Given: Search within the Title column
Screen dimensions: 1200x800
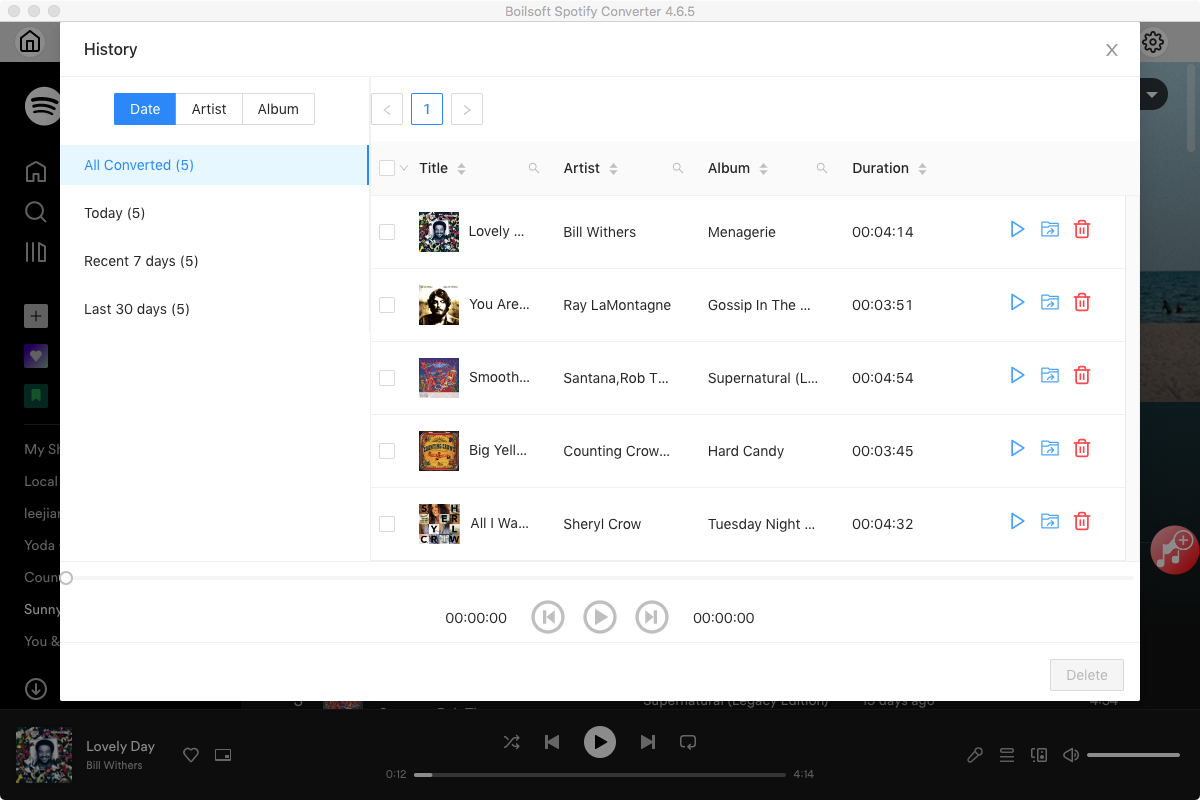Looking at the screenshot, I should coord(534,169).
